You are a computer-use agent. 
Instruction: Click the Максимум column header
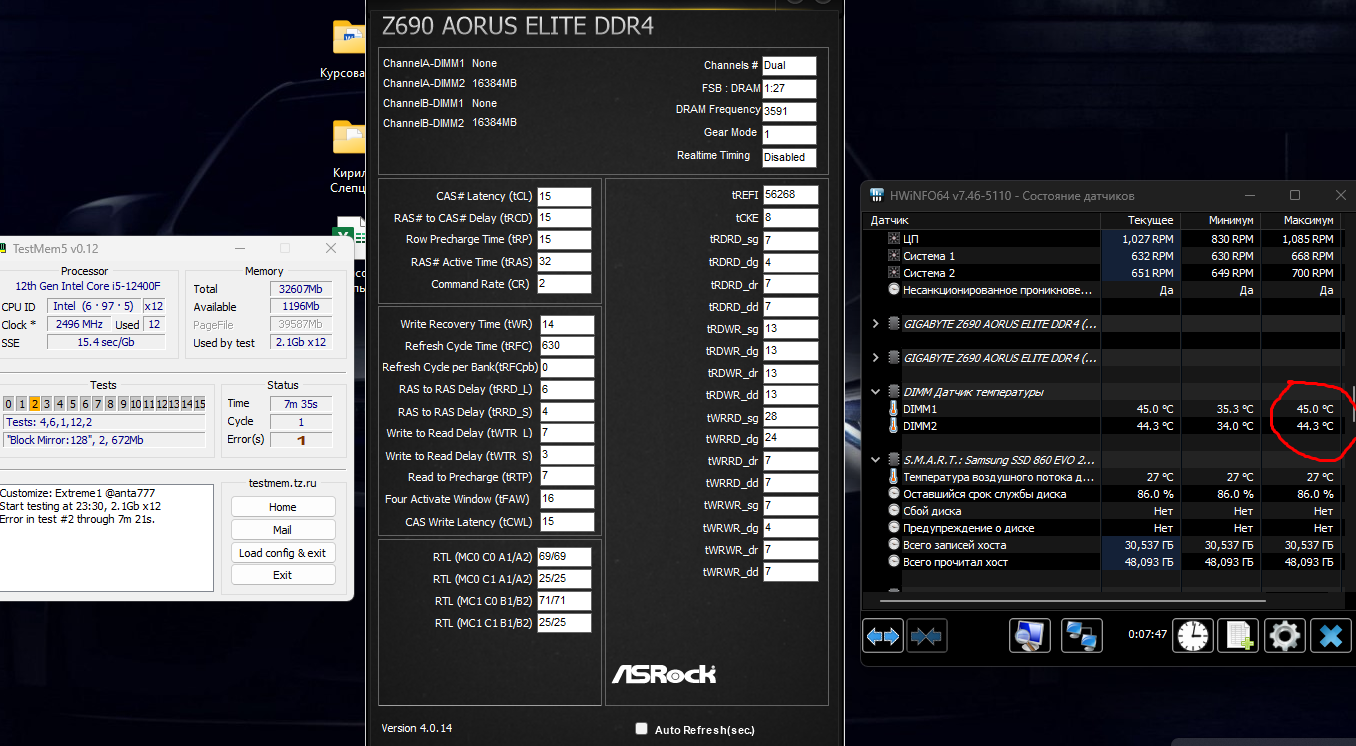(x=1300, y=220)
